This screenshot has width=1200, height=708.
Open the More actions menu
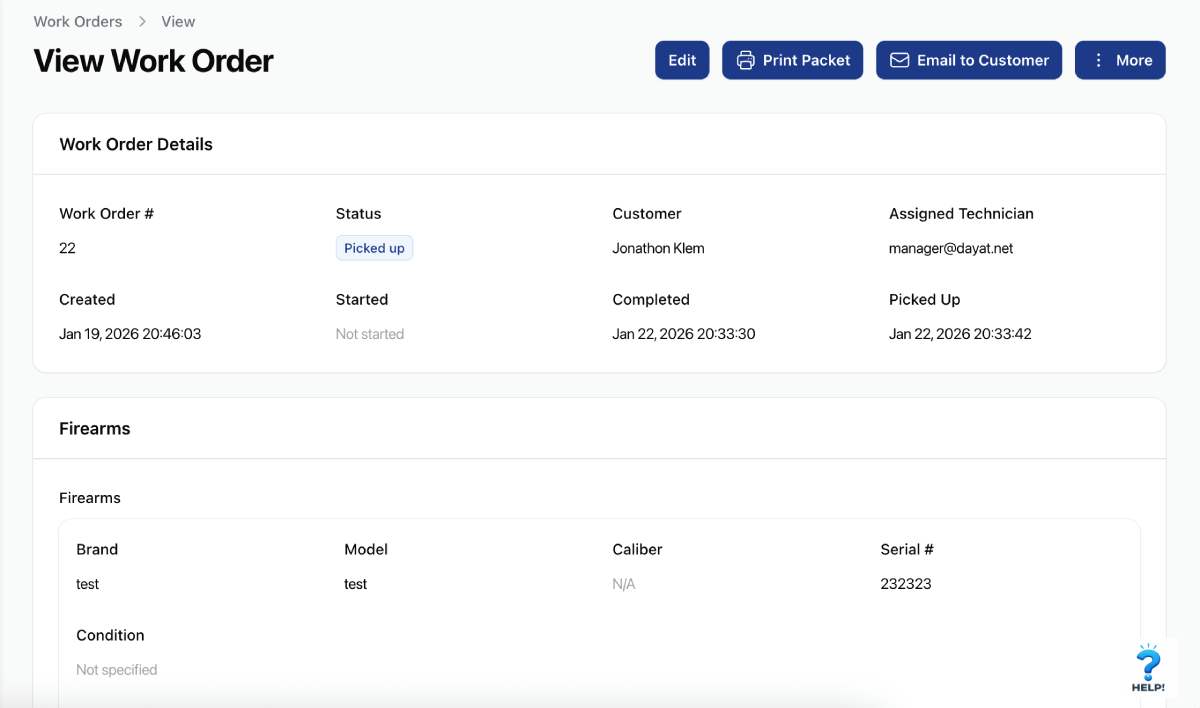pyautogui.click(x=1120, y=60)
